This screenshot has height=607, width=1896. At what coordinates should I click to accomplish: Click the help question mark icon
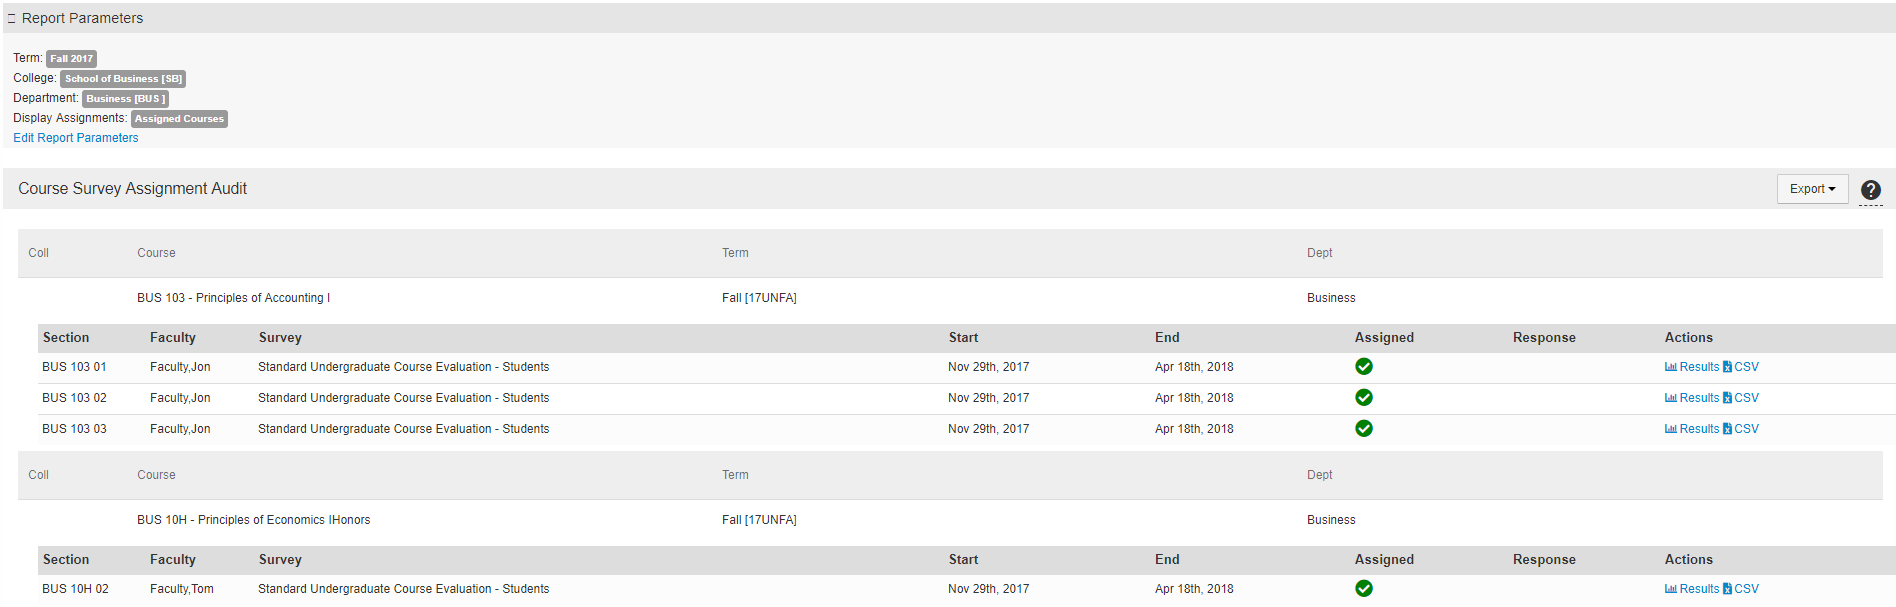point(1870,190)
